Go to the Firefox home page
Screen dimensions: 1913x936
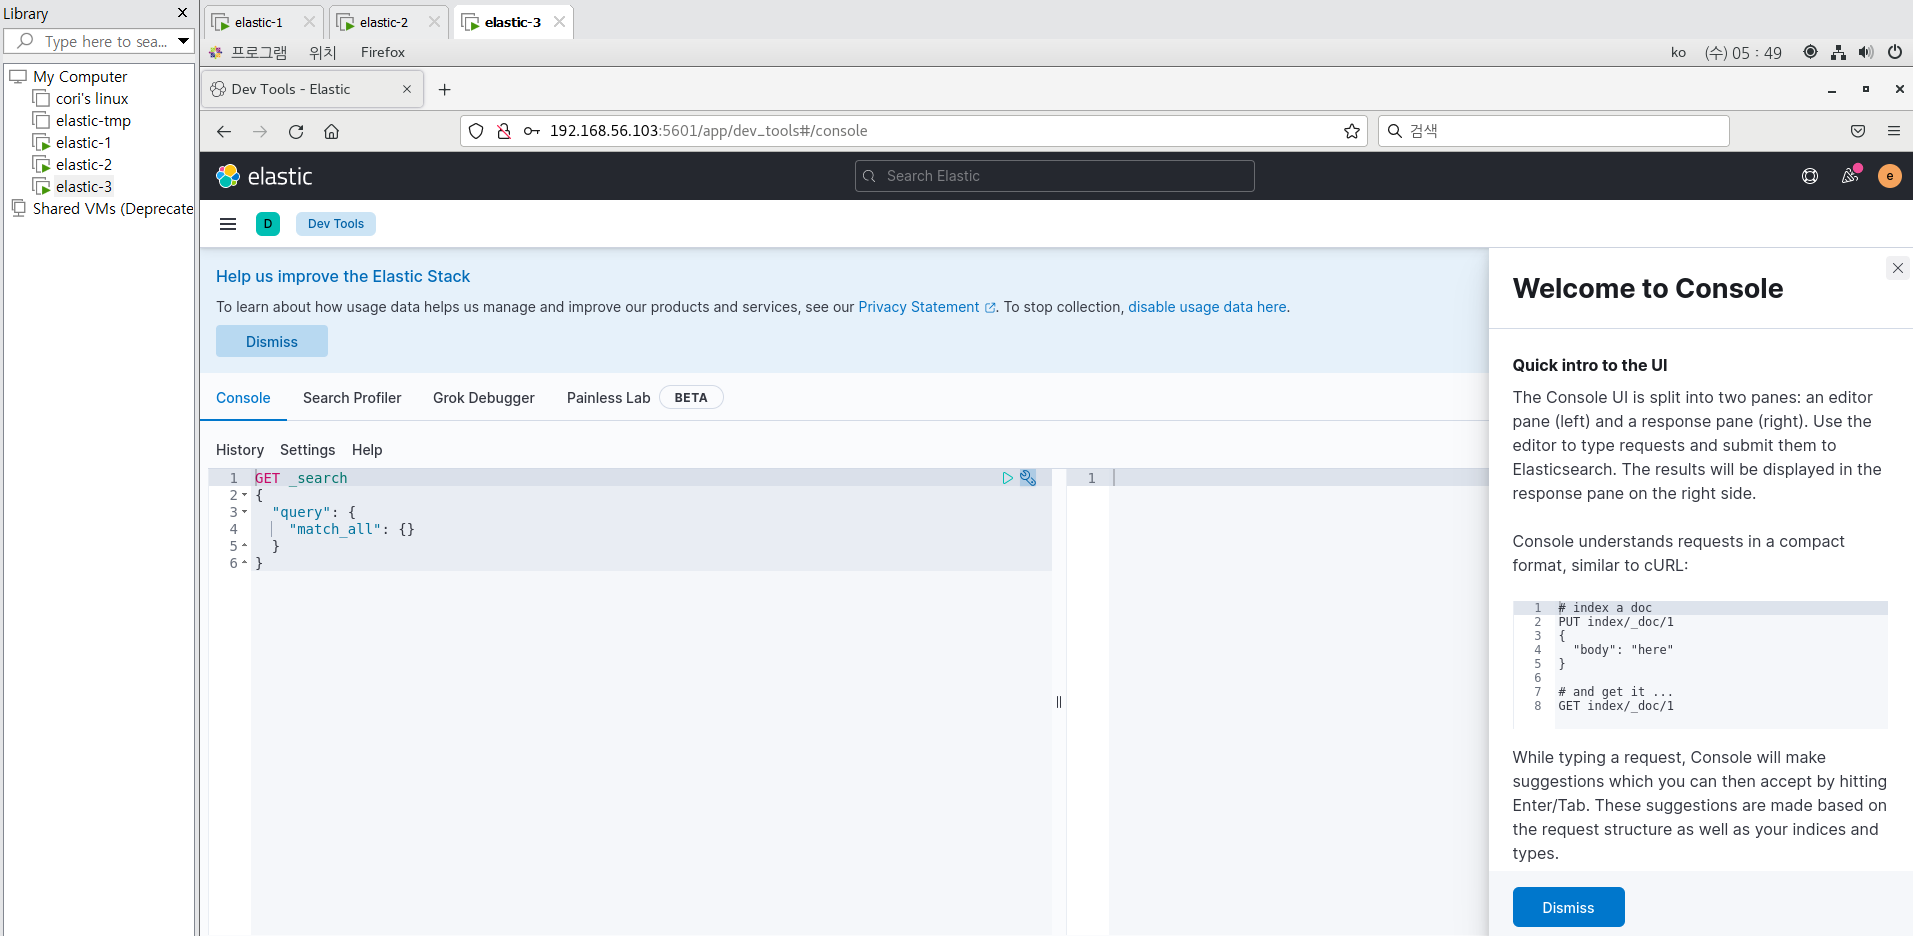point(332,131)
